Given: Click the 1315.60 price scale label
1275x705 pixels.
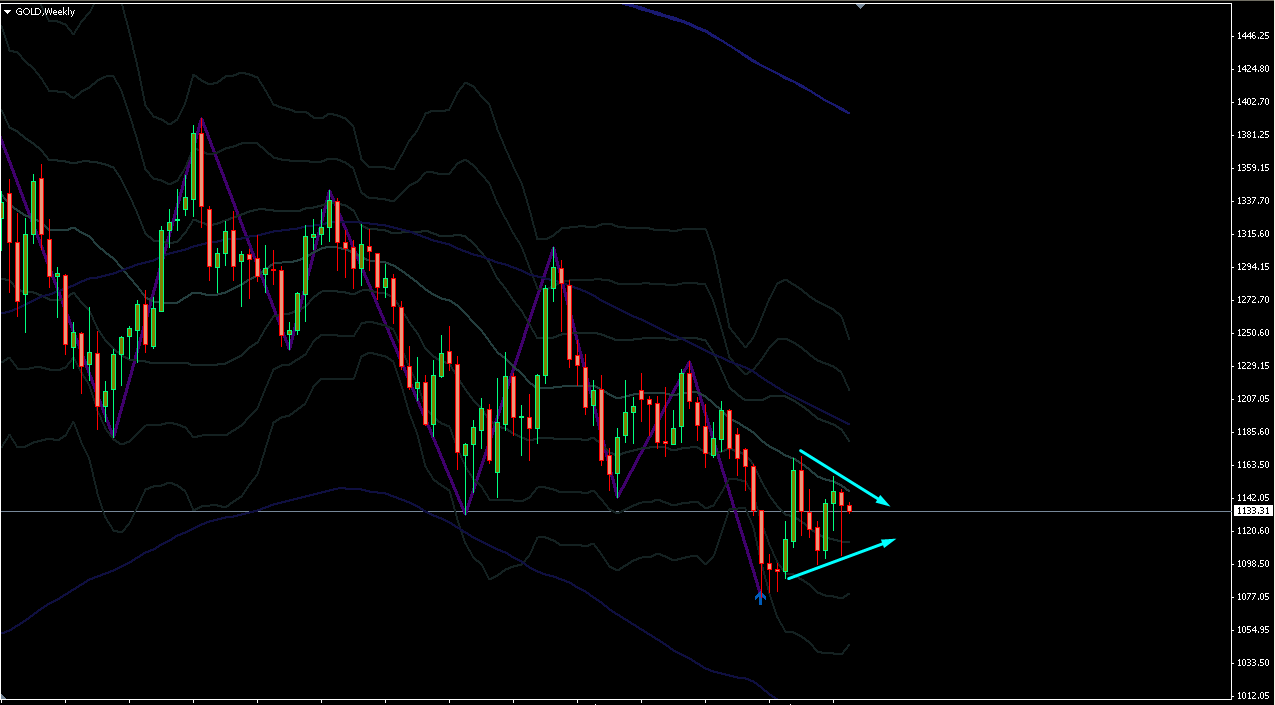Looking at the screenshot, I should click(1253, 234).
